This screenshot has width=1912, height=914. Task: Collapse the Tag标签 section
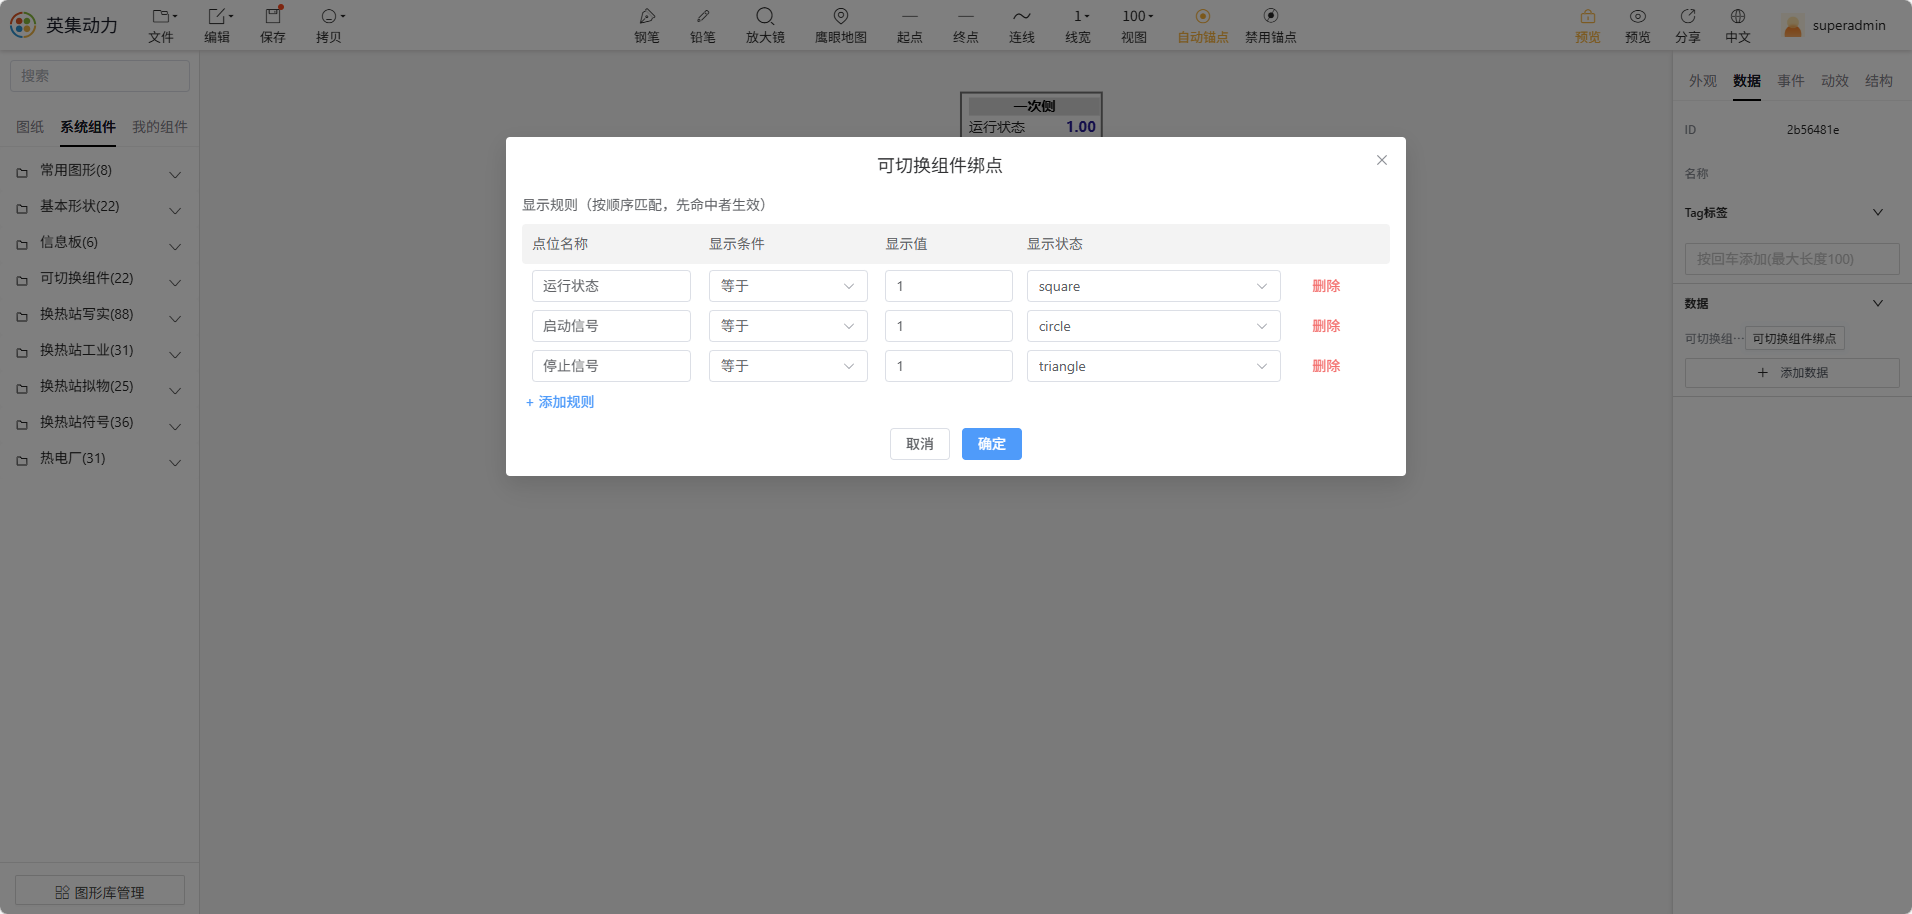(x=1877, y=213)
